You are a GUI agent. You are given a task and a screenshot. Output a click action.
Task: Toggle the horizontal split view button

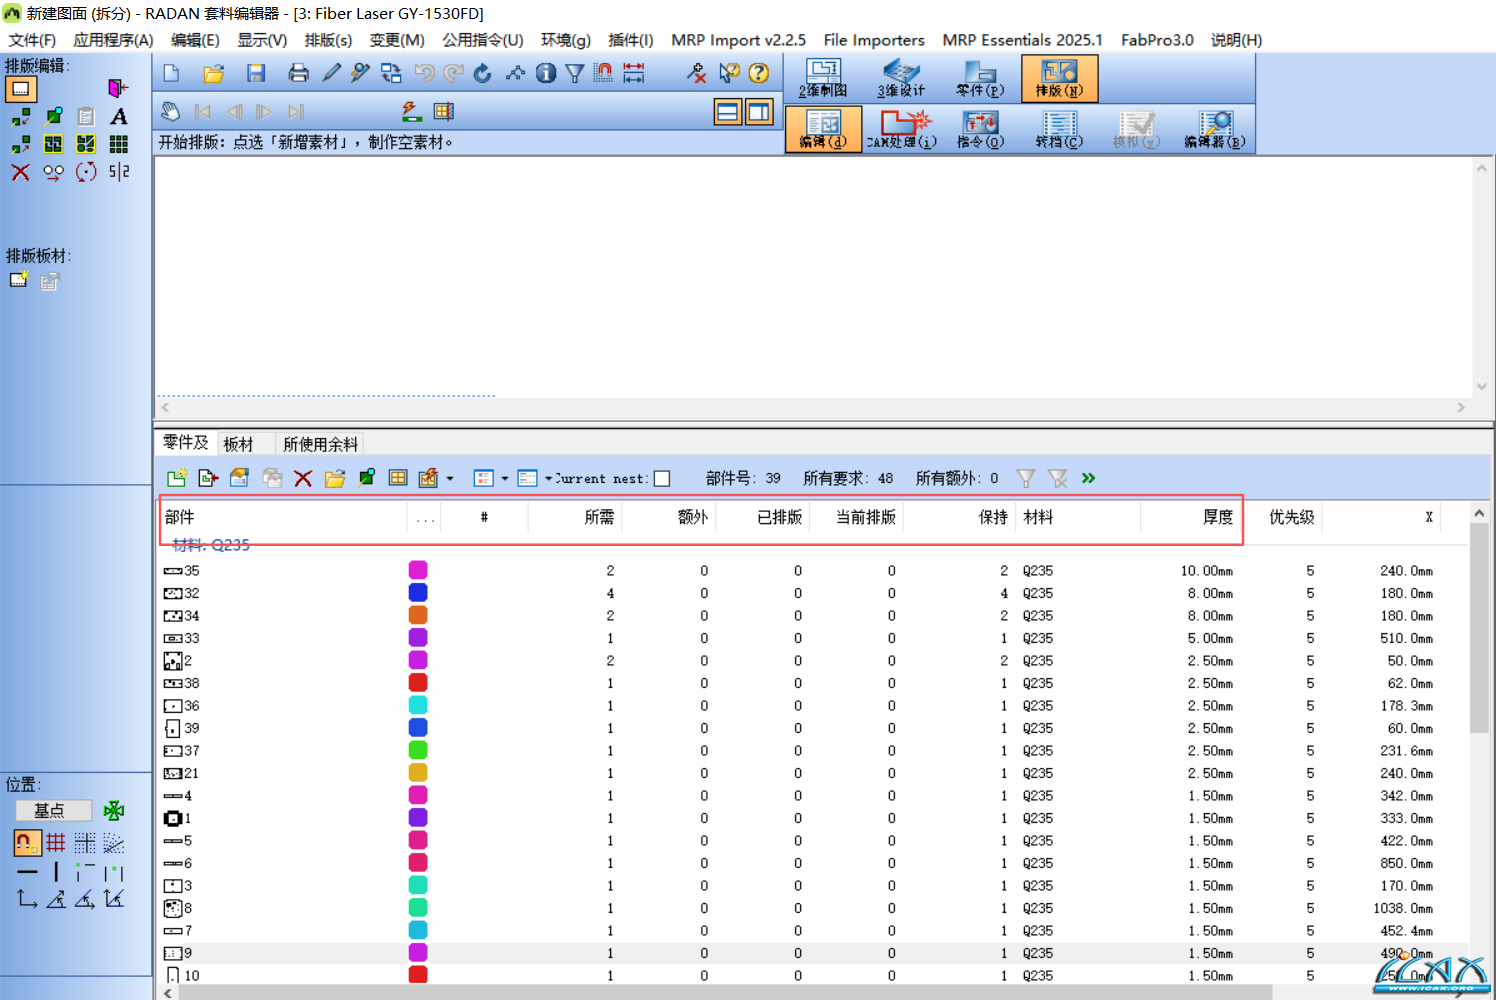click(x=728, y=112)
